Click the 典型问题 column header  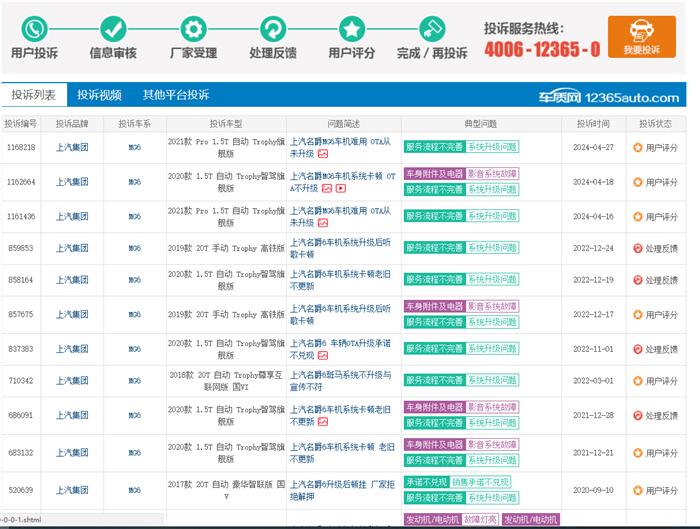[x=481, y=124]
